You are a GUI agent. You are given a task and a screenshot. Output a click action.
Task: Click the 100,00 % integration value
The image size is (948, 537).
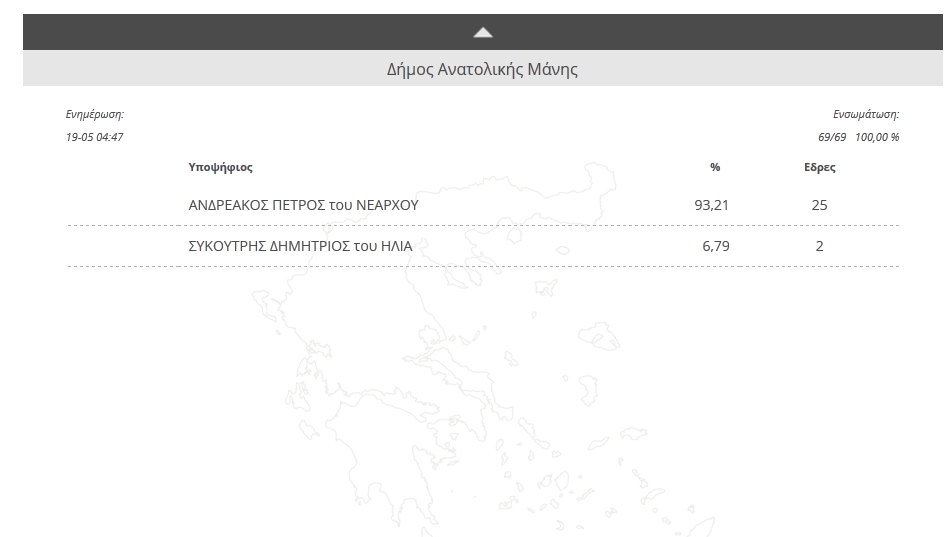[x=877, y=137]
